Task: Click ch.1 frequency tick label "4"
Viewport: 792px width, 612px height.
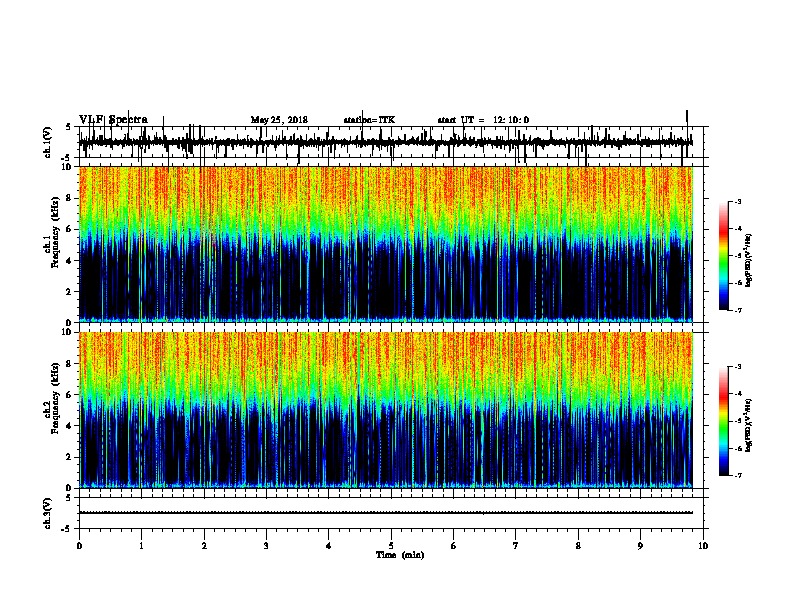Action: [x=69, y=261]
